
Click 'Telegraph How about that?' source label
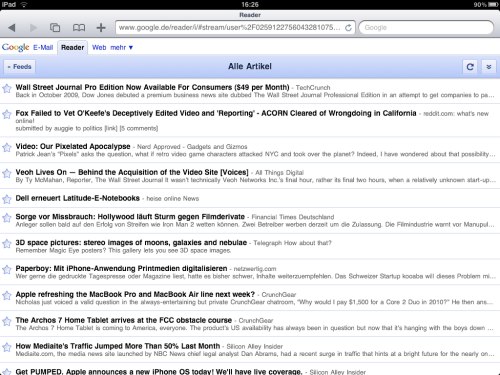292,243
